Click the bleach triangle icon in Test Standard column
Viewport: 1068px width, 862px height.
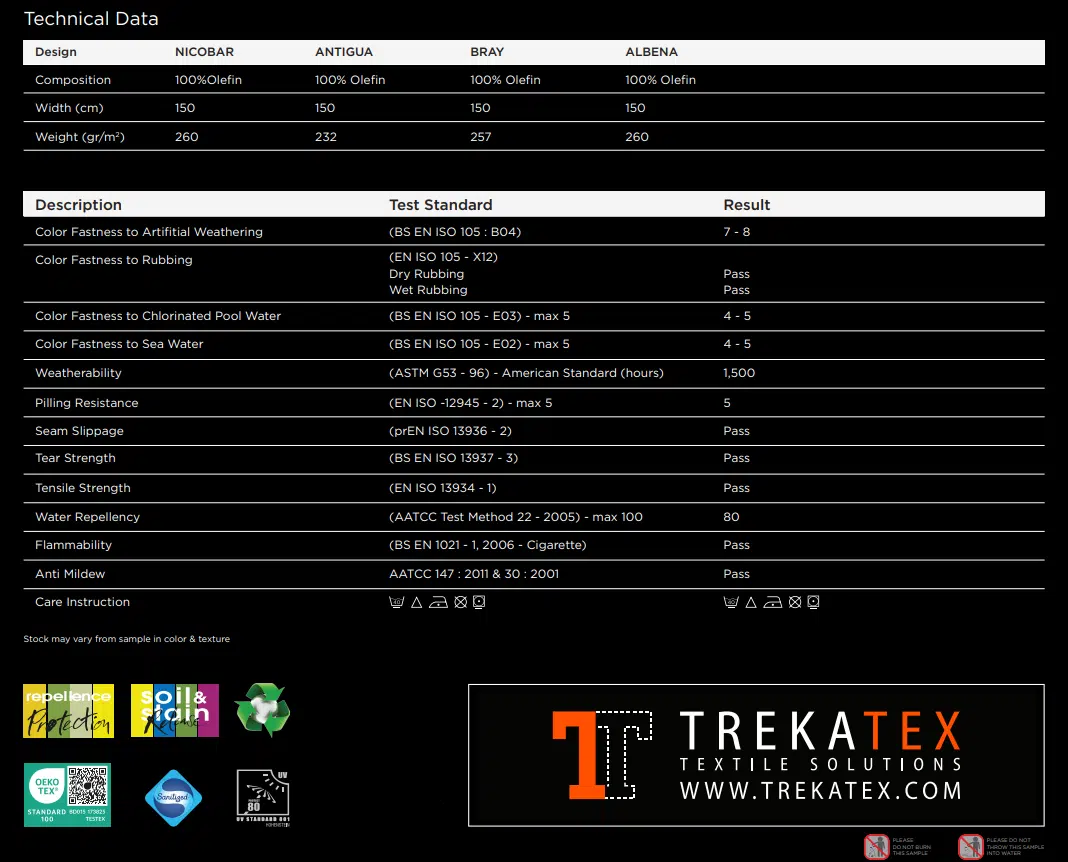417,602
